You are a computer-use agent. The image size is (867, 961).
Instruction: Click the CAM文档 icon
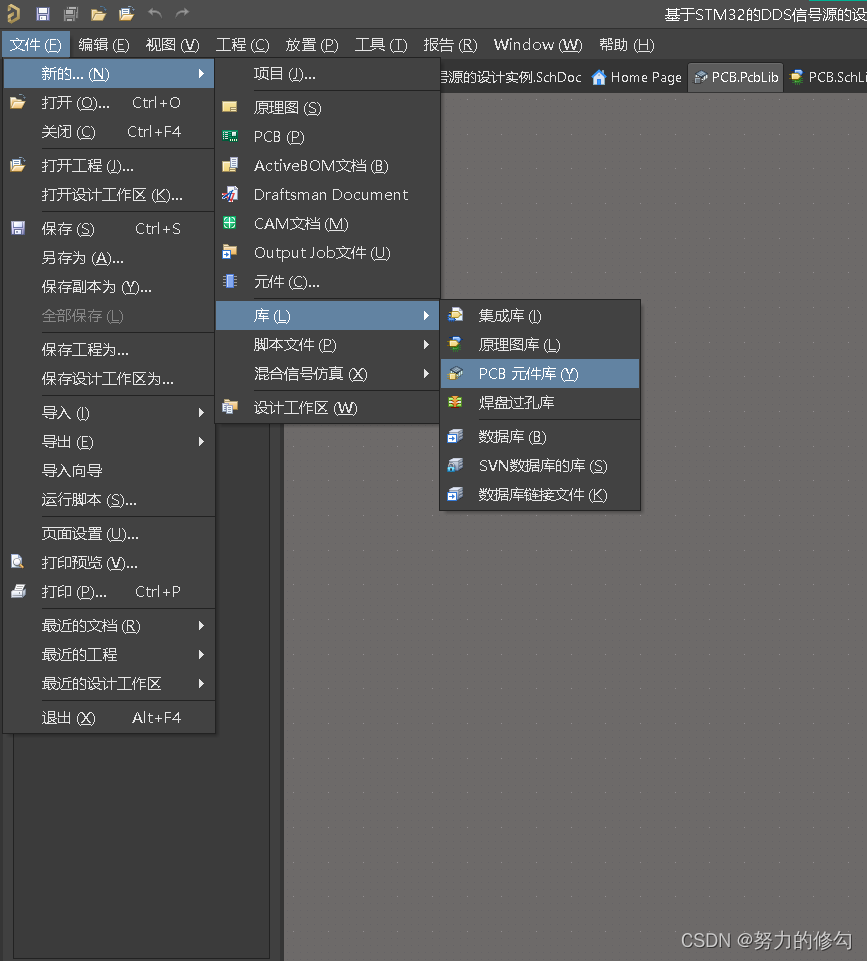[230, 223]
